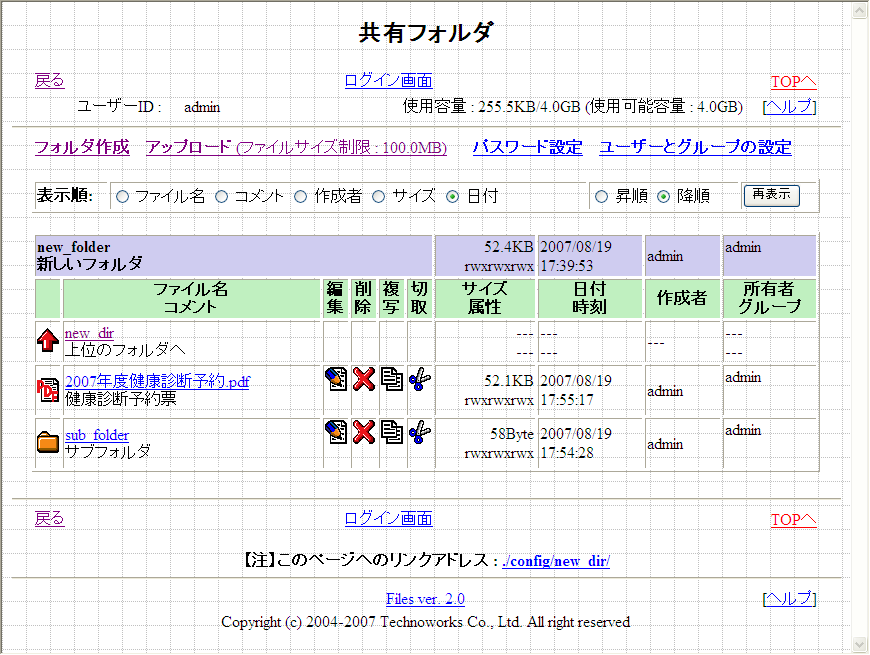
Task: Choose 昇順 ascending order radio button
Action: click(x=602, y=197)
